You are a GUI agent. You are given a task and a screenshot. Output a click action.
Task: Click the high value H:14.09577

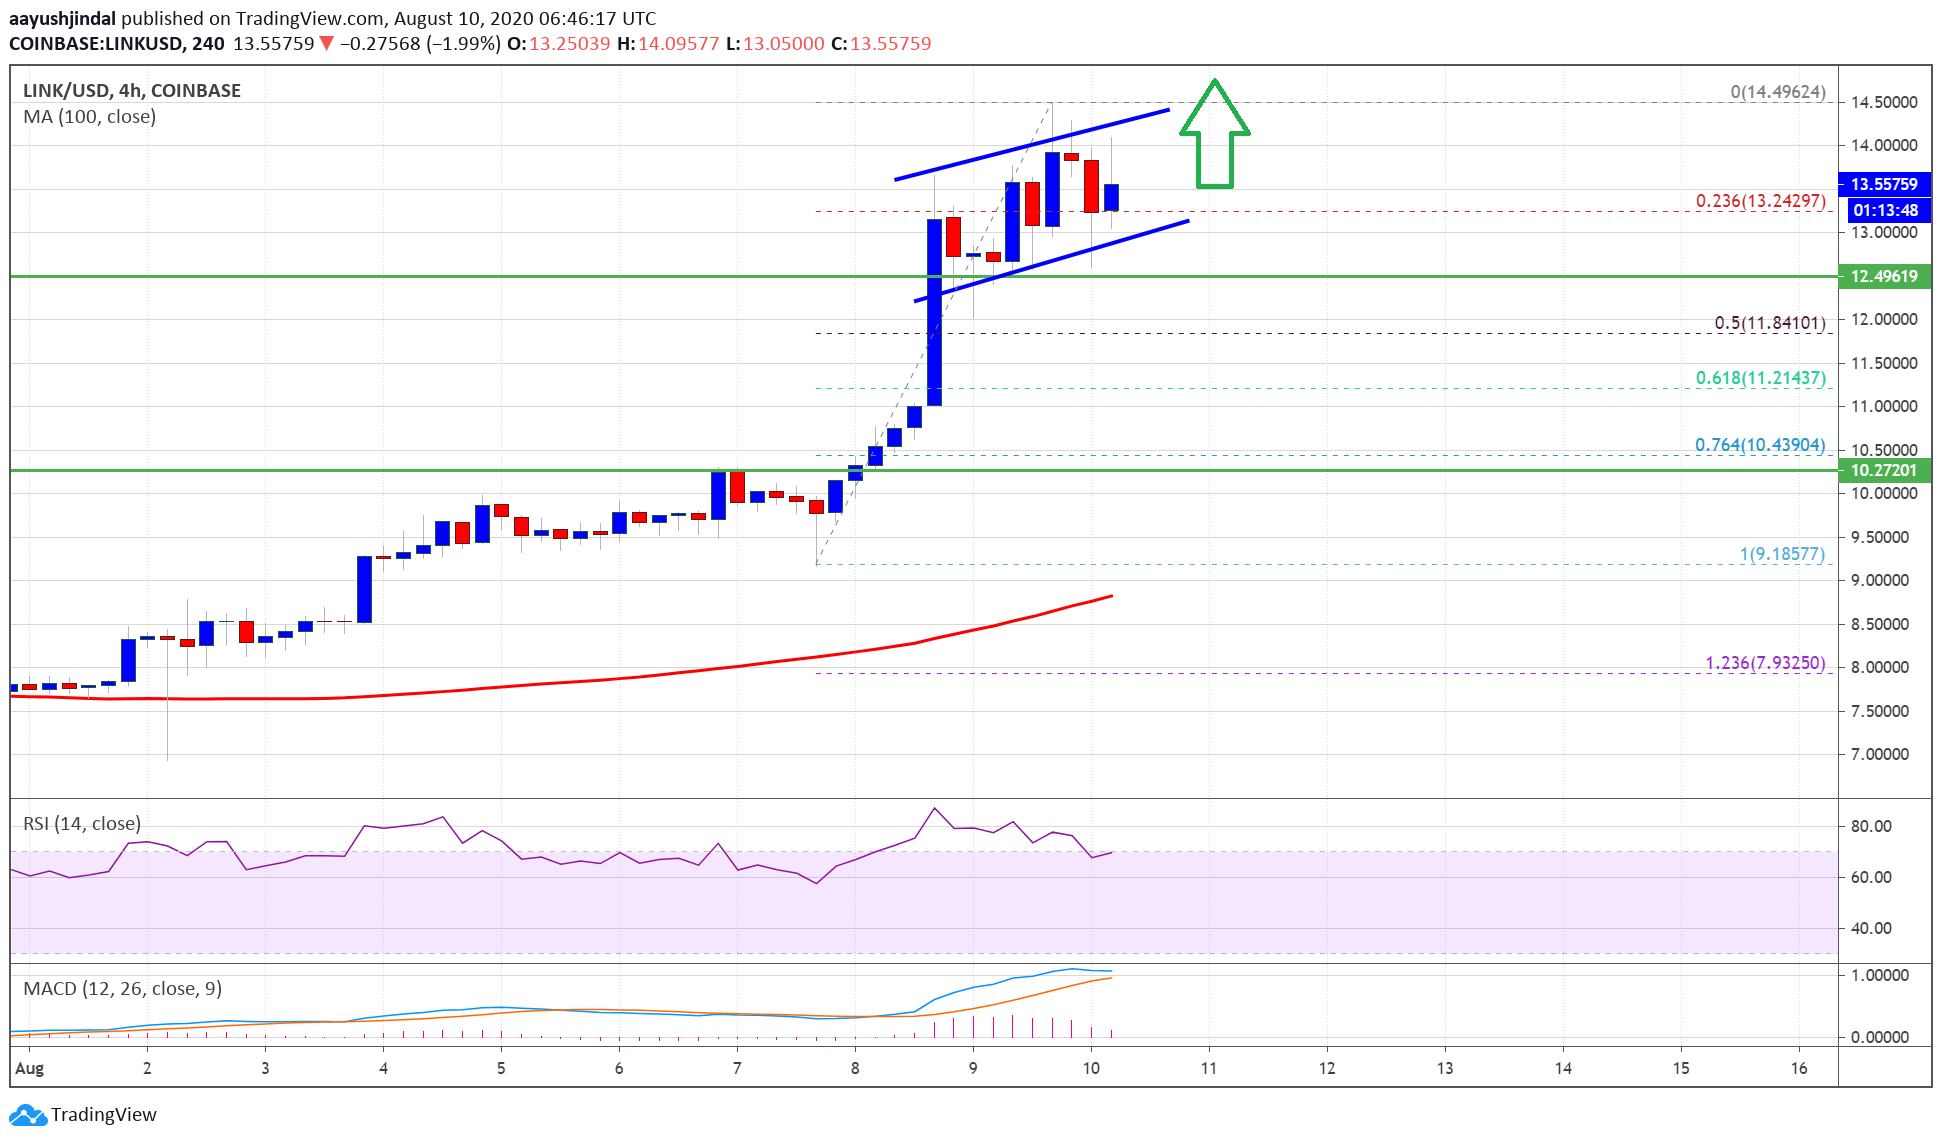(x=668, y=44)
